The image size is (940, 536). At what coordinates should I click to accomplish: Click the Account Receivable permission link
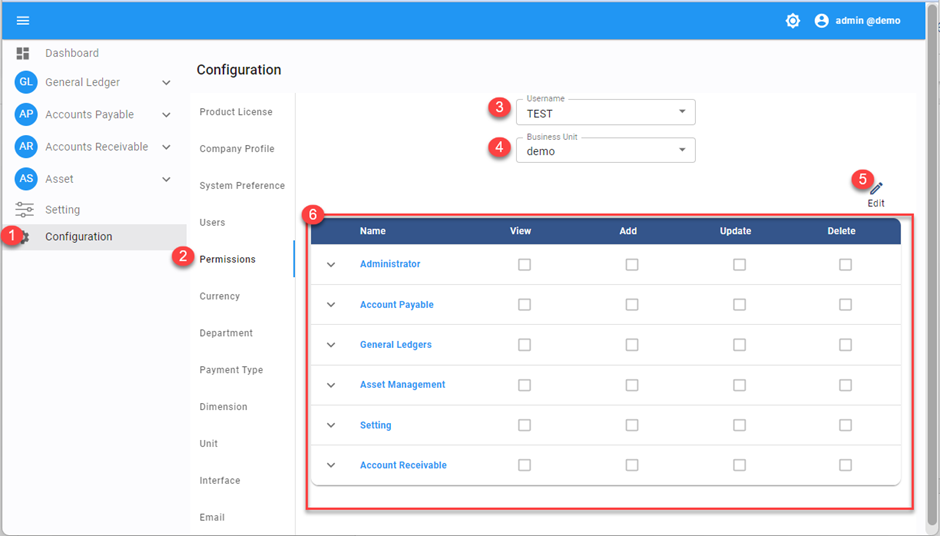click(x=403, y=465)
